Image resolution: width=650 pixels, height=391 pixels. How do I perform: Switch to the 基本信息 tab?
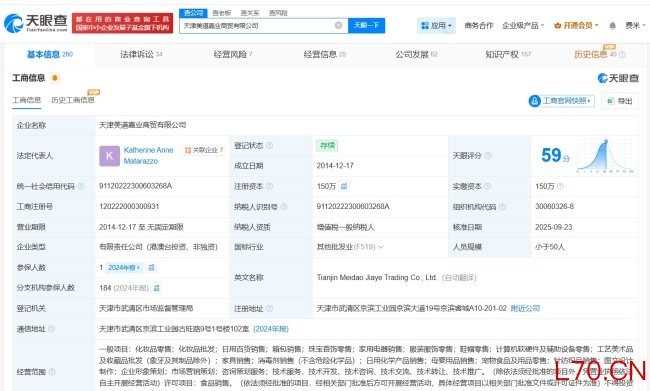coord(50,54)
